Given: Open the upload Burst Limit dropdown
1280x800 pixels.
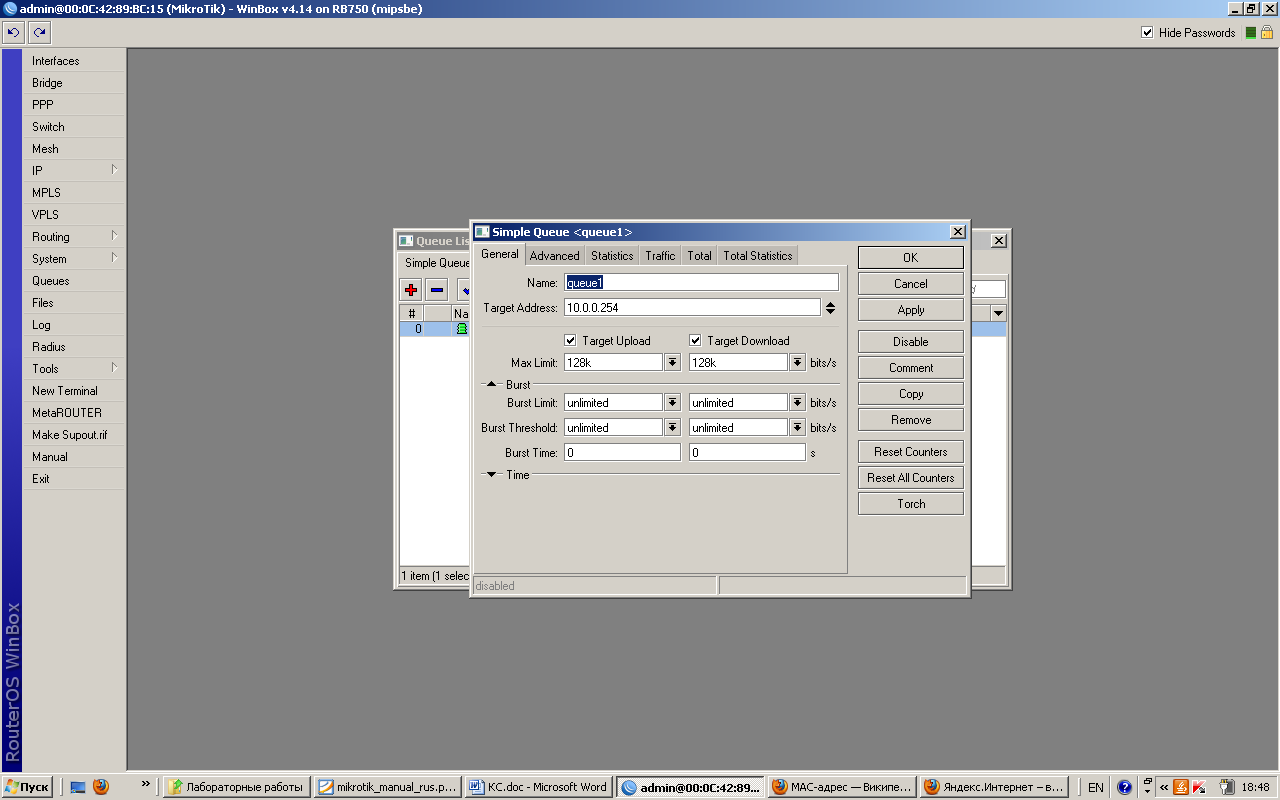Looking at the screenshot, I should [x=673, y=403].
